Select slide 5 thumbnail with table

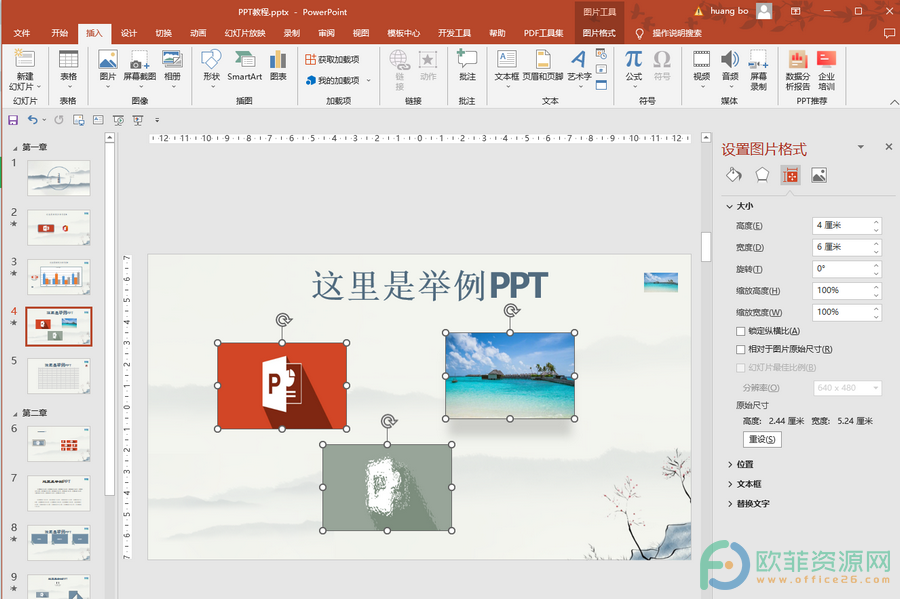pos(59,376)
